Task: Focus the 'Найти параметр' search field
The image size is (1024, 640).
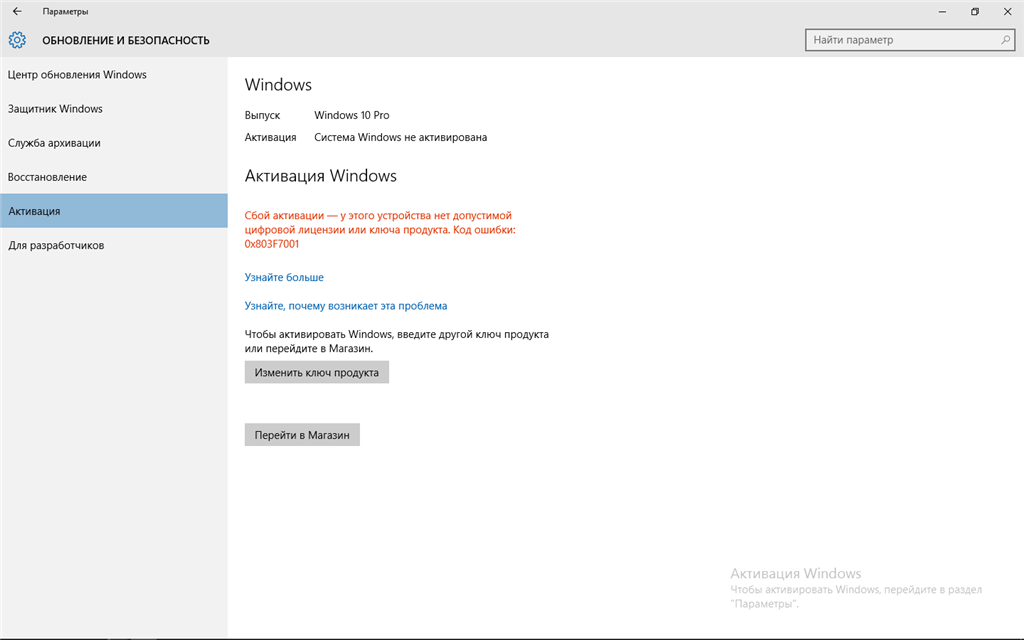Action: click(x=910, y=40)
